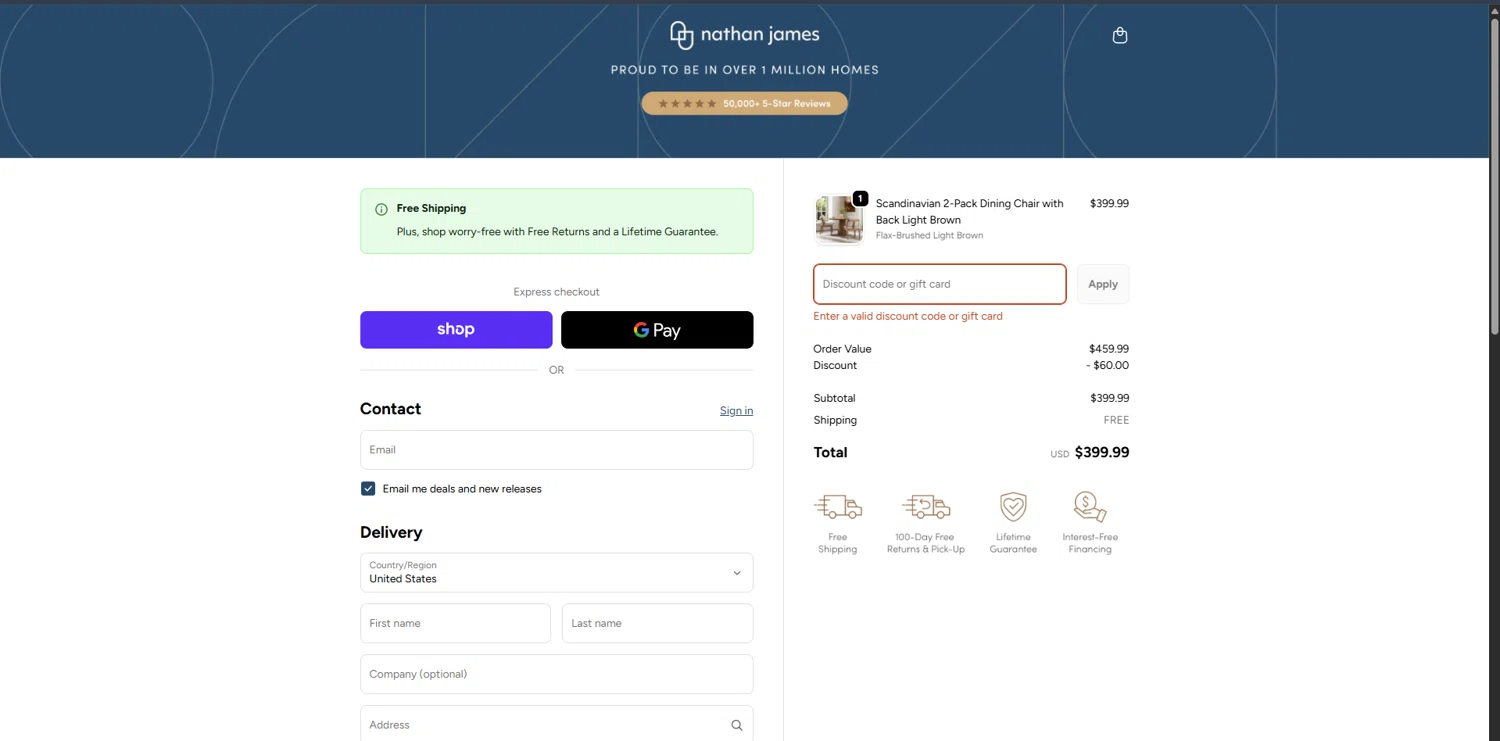The width and height of the screenshot is (1500, 741).
Task: Click the Express checkout label
Action: [557, 292]
